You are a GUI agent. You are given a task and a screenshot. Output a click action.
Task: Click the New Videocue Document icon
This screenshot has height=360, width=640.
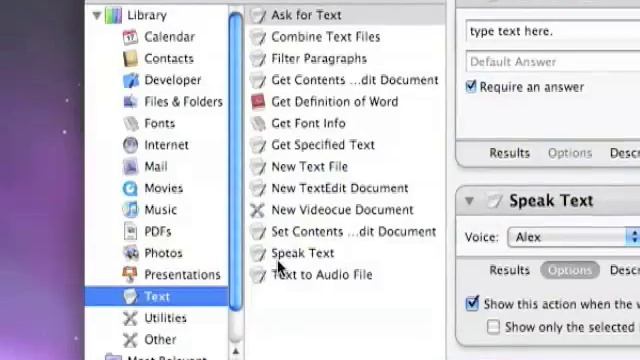click(258, 210)
